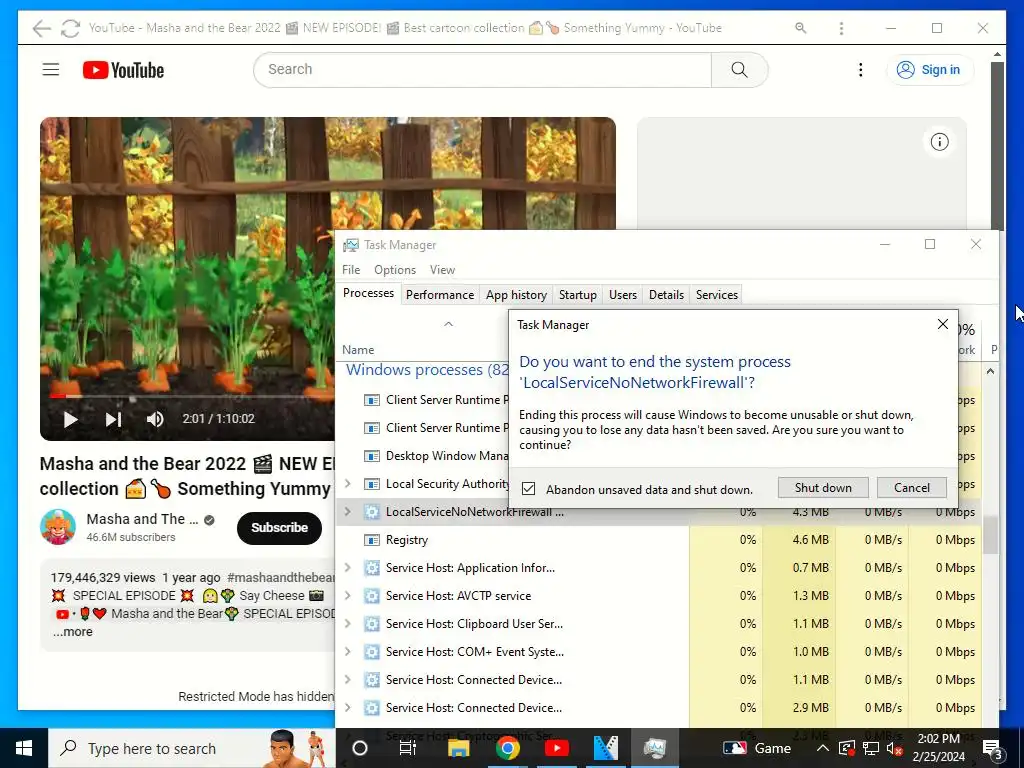Viewport: 1024px width, 768px height.
Task: Click the Service Host: AVCTP service gear icon
Action: [372, 596]
